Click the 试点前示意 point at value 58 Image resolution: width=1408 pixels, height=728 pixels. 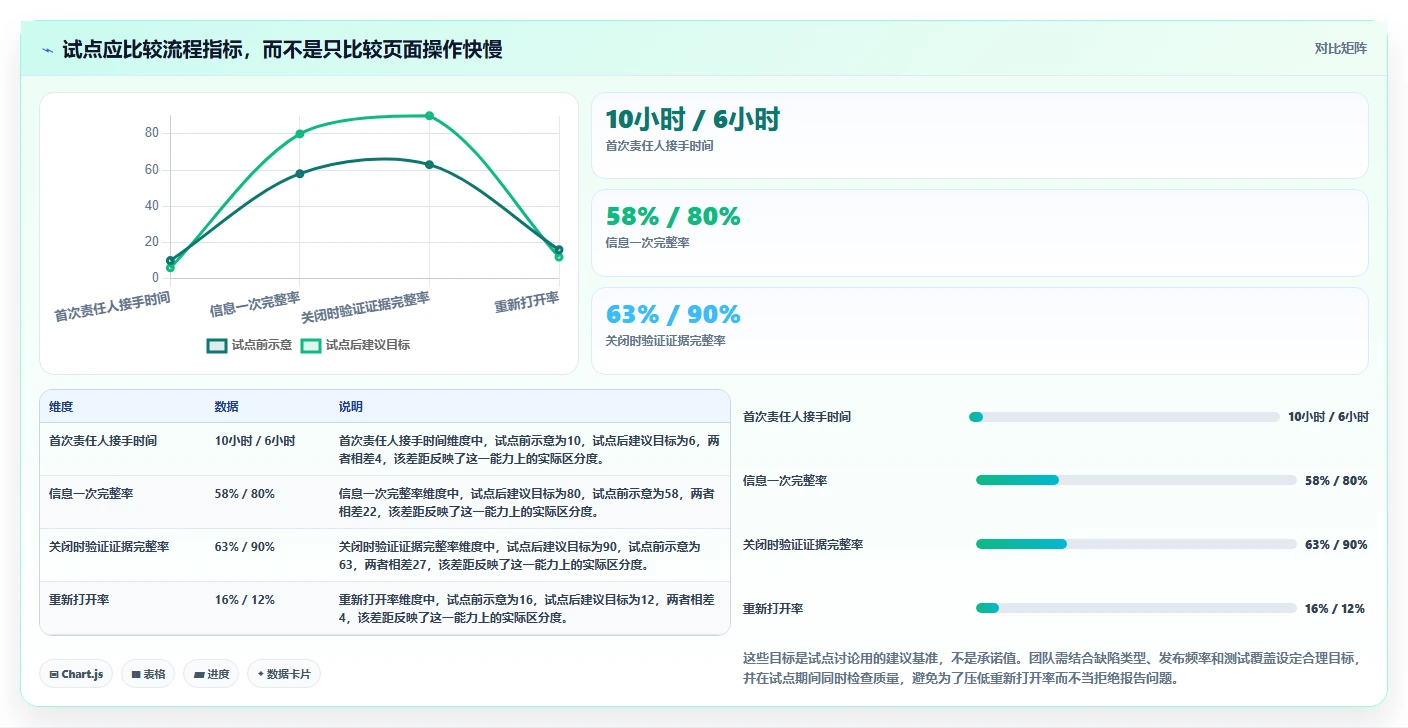(300, 174)
